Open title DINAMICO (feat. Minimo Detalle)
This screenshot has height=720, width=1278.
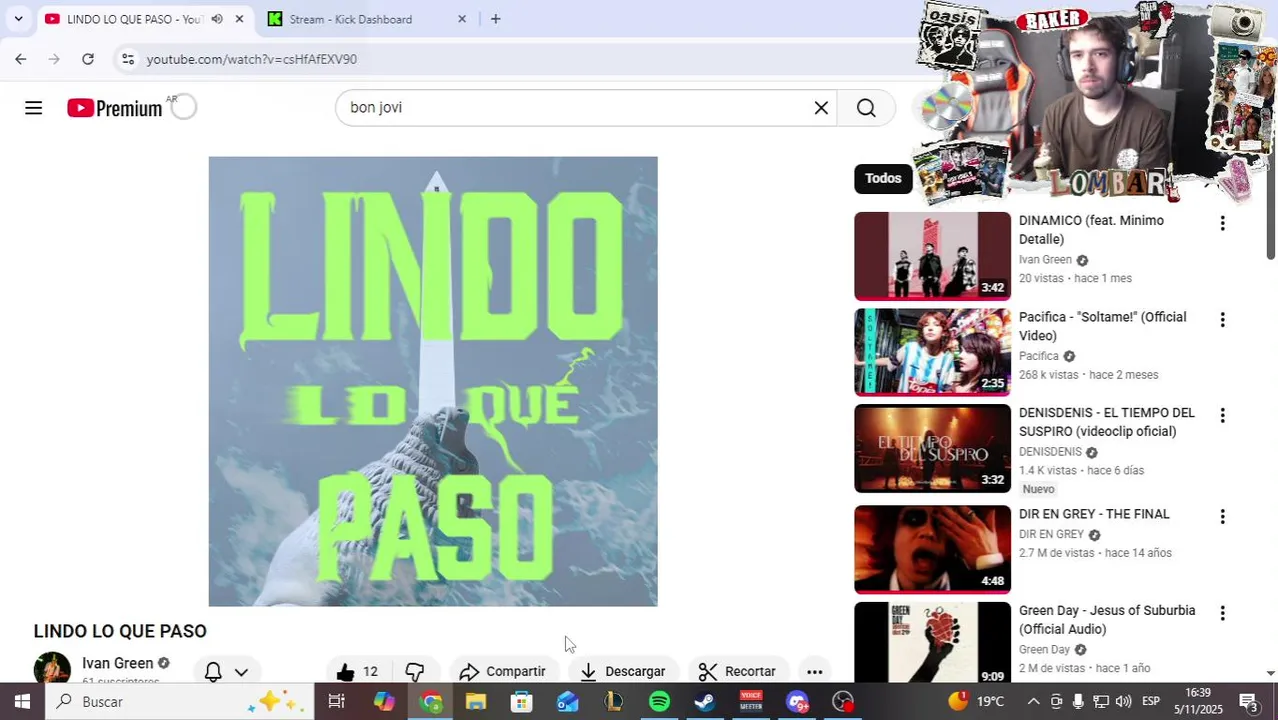pyautogui.click(x=1091, y=230)
